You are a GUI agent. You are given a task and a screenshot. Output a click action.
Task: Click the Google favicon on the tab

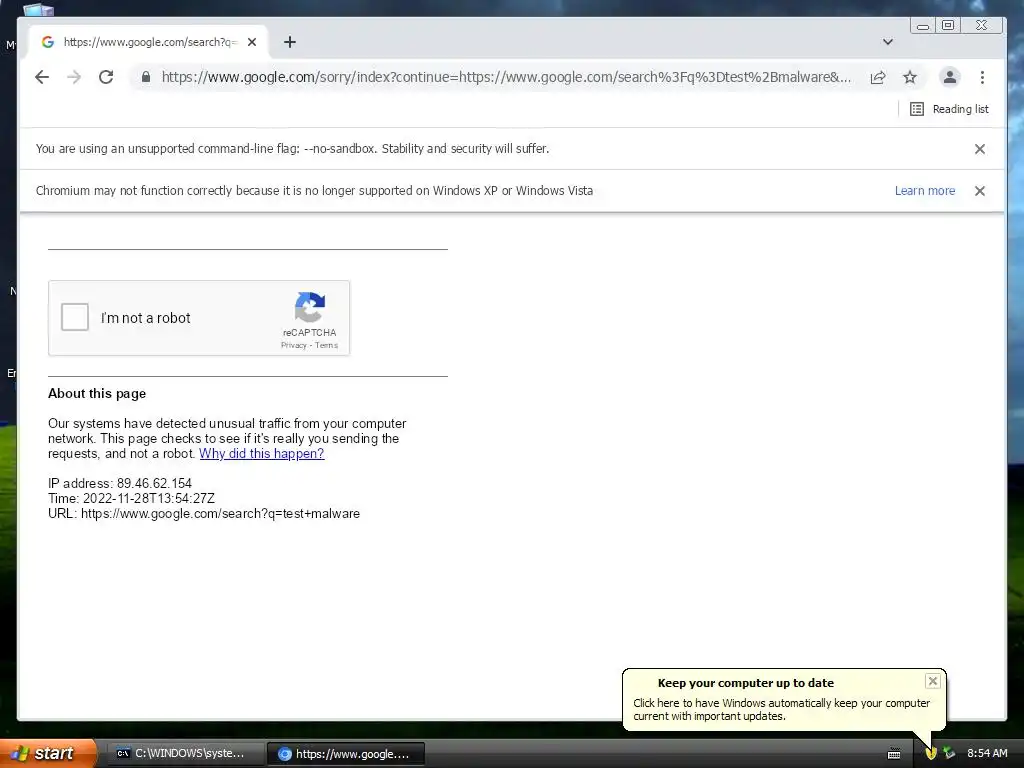48,42
